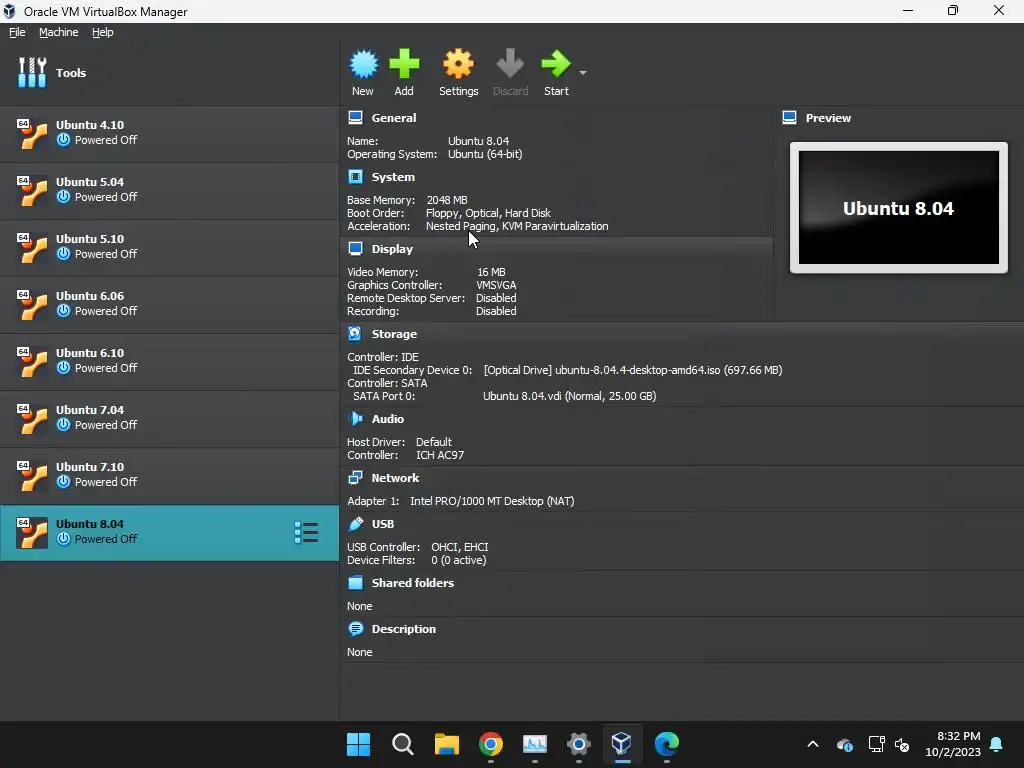
Task: Select the Ubuntu 5.10 virtual machine
Action: (169, 247)
